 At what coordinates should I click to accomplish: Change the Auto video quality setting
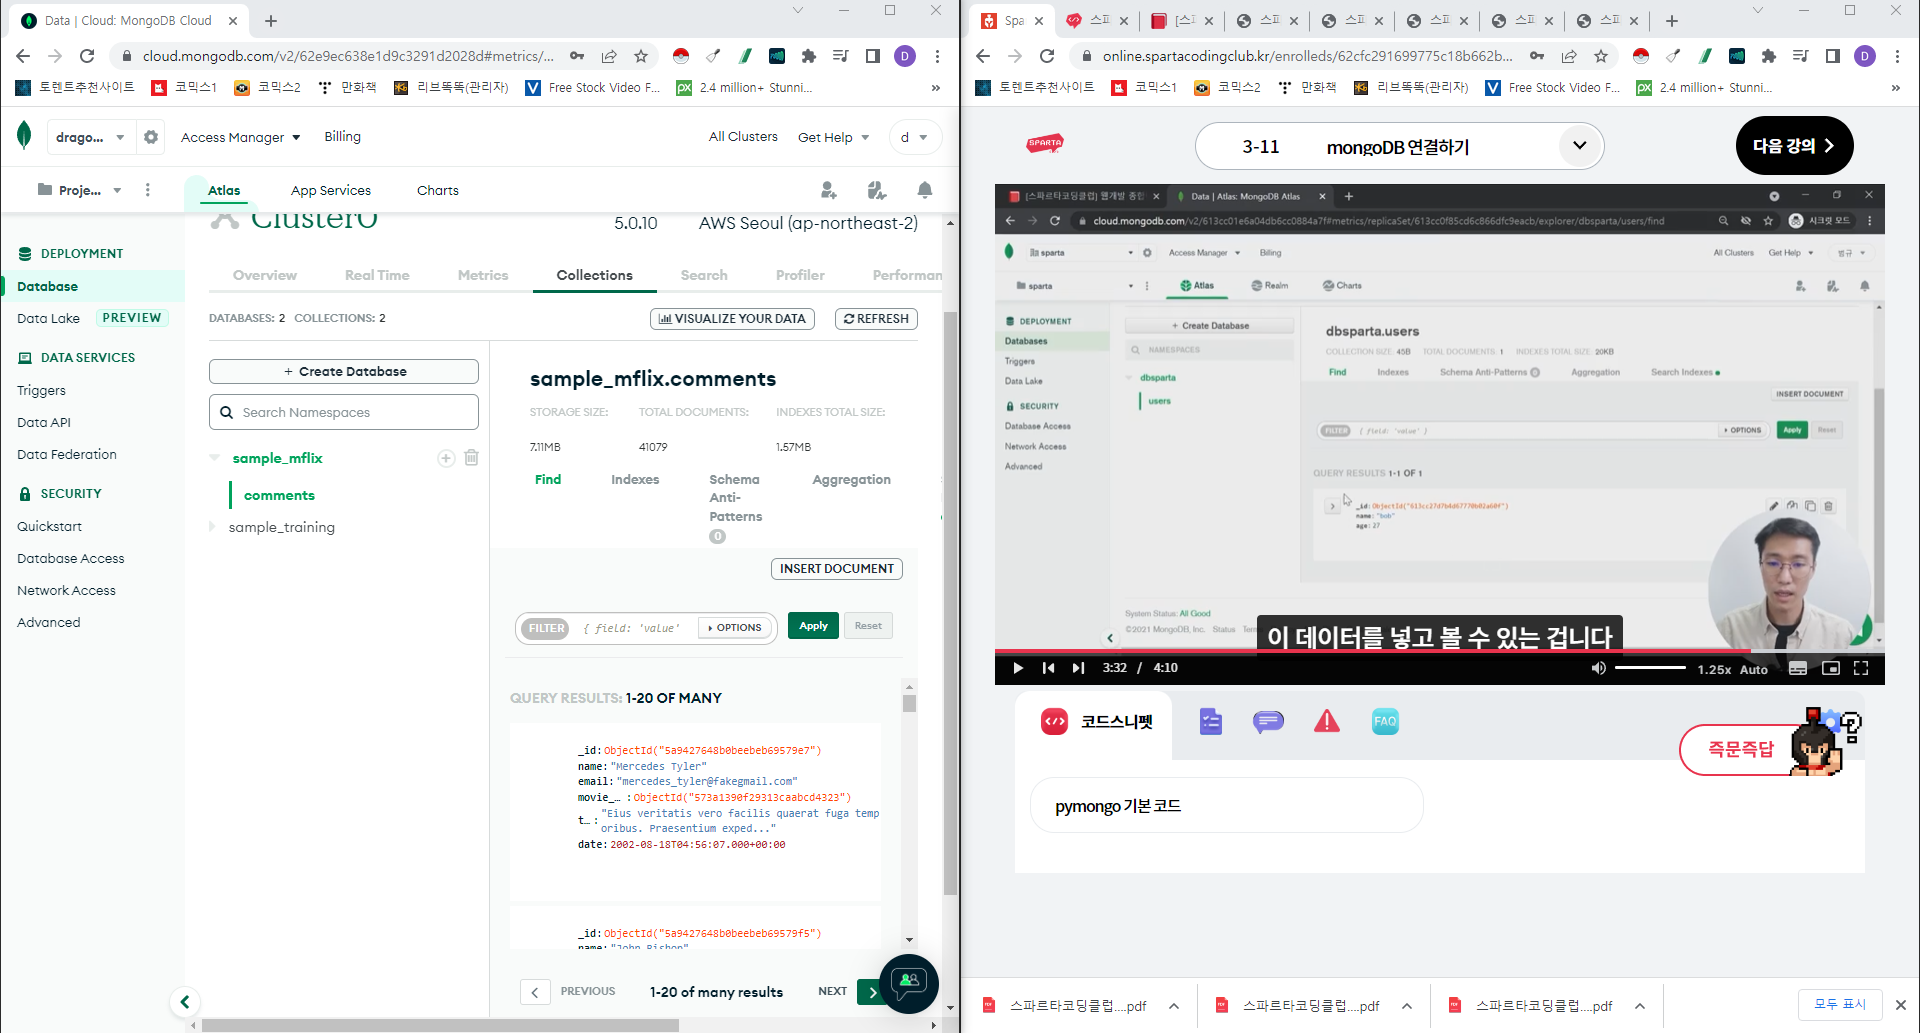(1754, 669)
